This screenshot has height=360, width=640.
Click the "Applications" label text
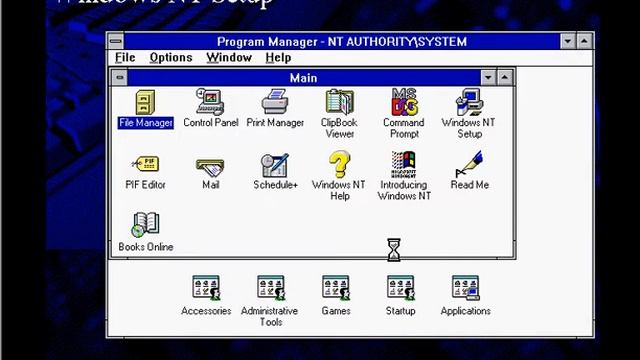465,311
